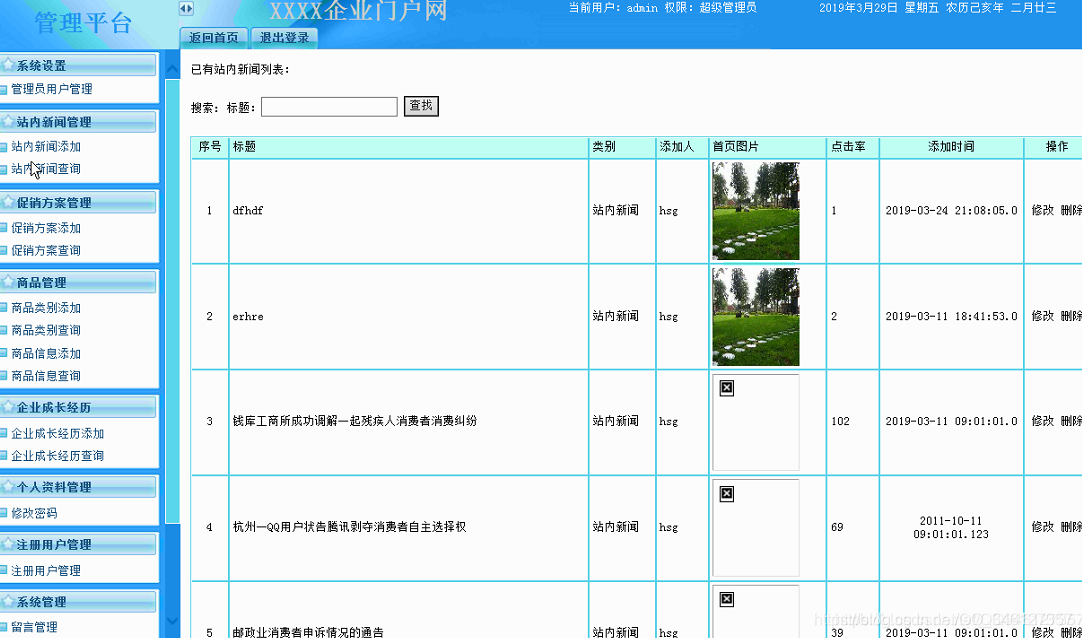Open 商品类别查询 in sidebar
This screenshot has width=1082, height=638.
46,330
